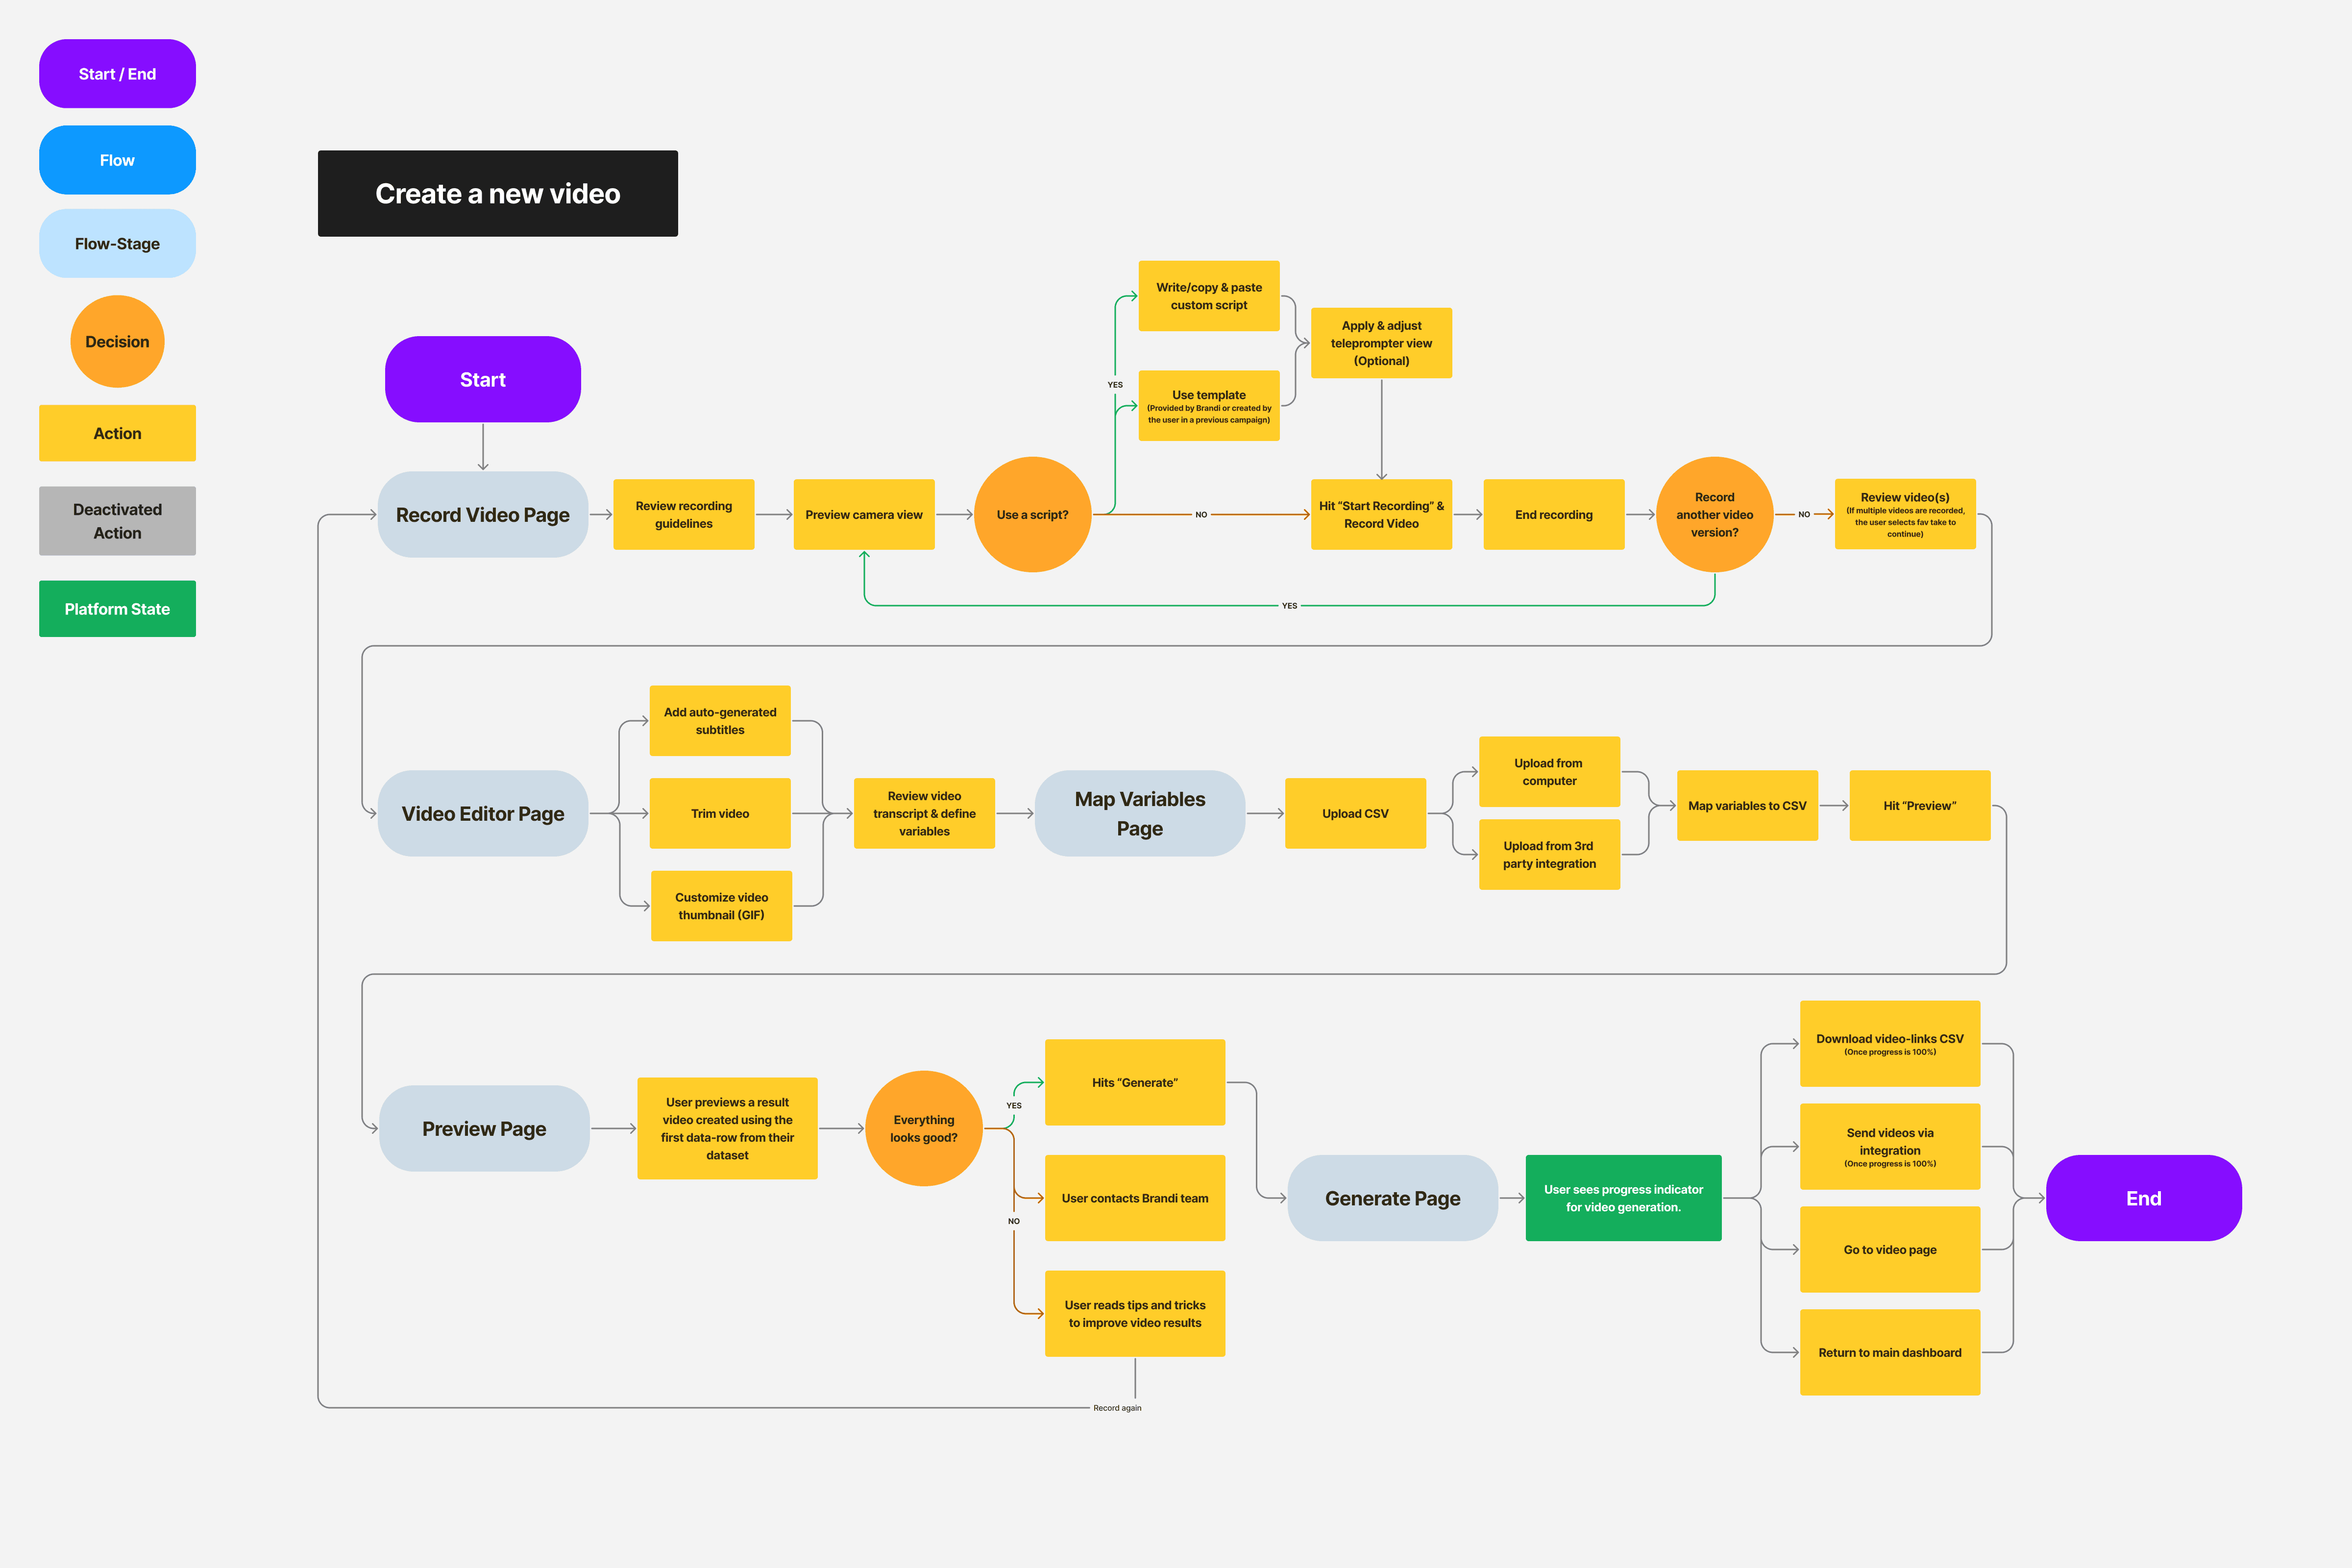Viewport: 2352px width, 1568px height.
Task: Select 'Apply & adjust teleprompter view' box
Action: 1381,343
